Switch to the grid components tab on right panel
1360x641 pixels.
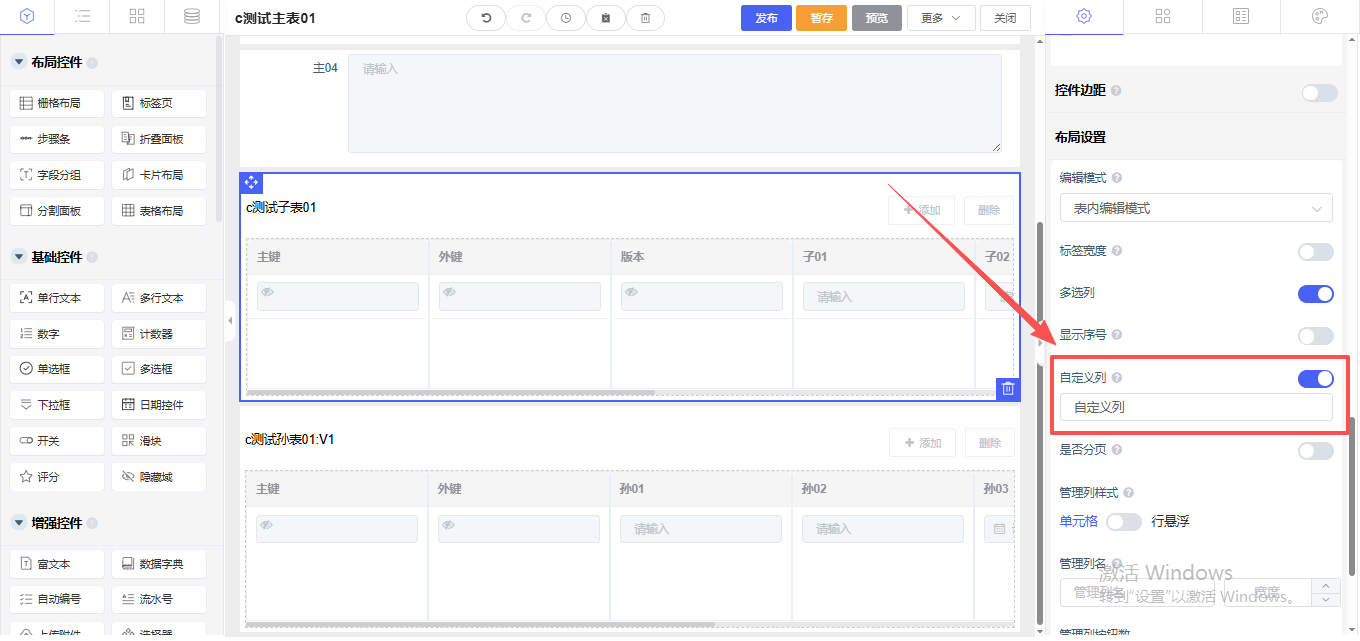[1162, 17]
